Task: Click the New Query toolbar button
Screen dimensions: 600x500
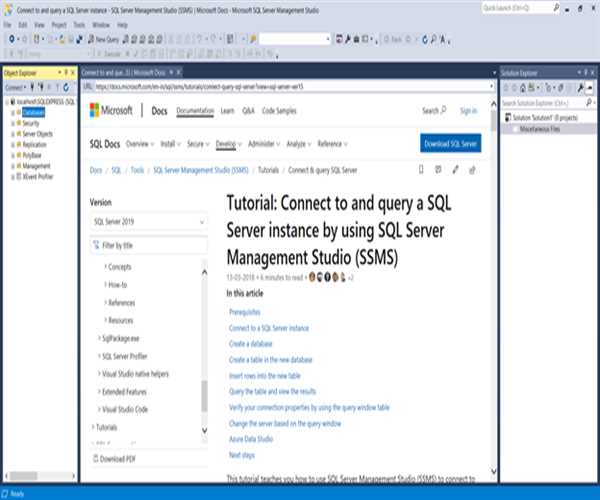Action: (x=104, y=38)
